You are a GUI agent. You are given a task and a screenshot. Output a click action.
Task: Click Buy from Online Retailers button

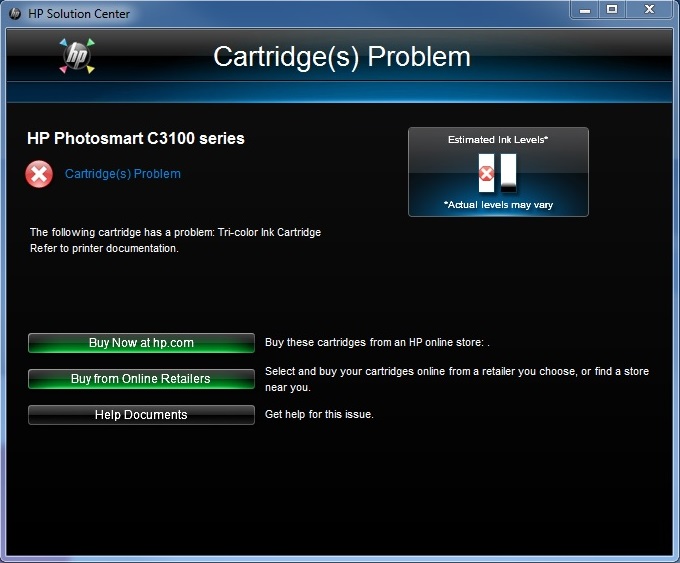pos(141,379)
